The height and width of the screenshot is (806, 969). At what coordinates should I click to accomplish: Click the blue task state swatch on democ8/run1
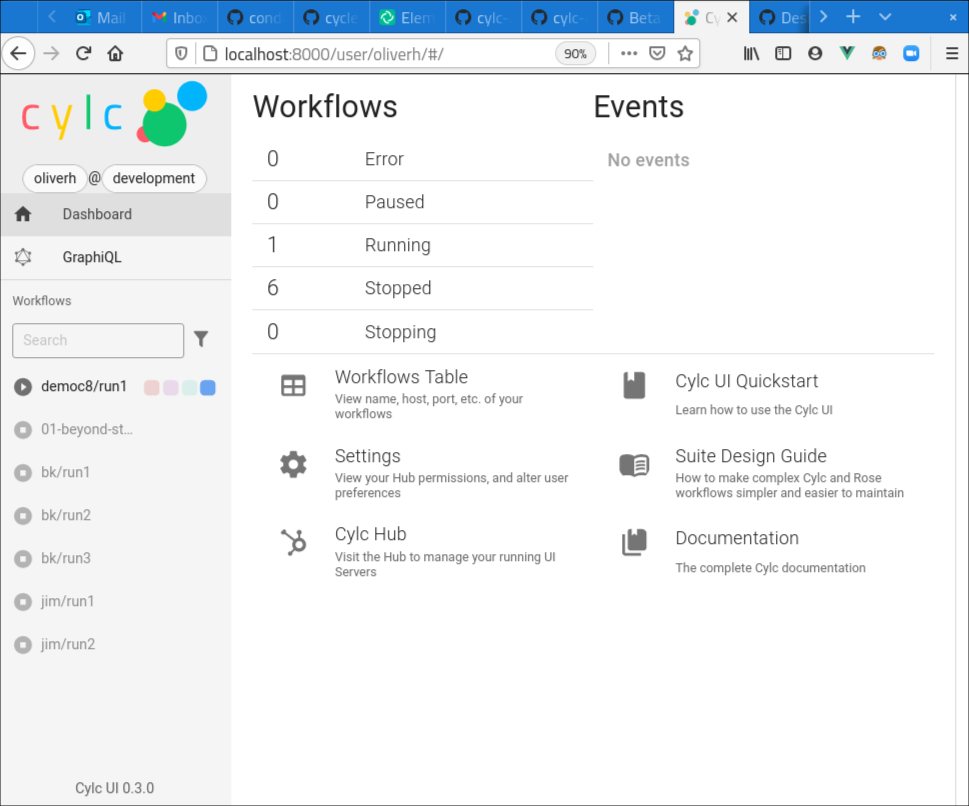coord(208,388)
